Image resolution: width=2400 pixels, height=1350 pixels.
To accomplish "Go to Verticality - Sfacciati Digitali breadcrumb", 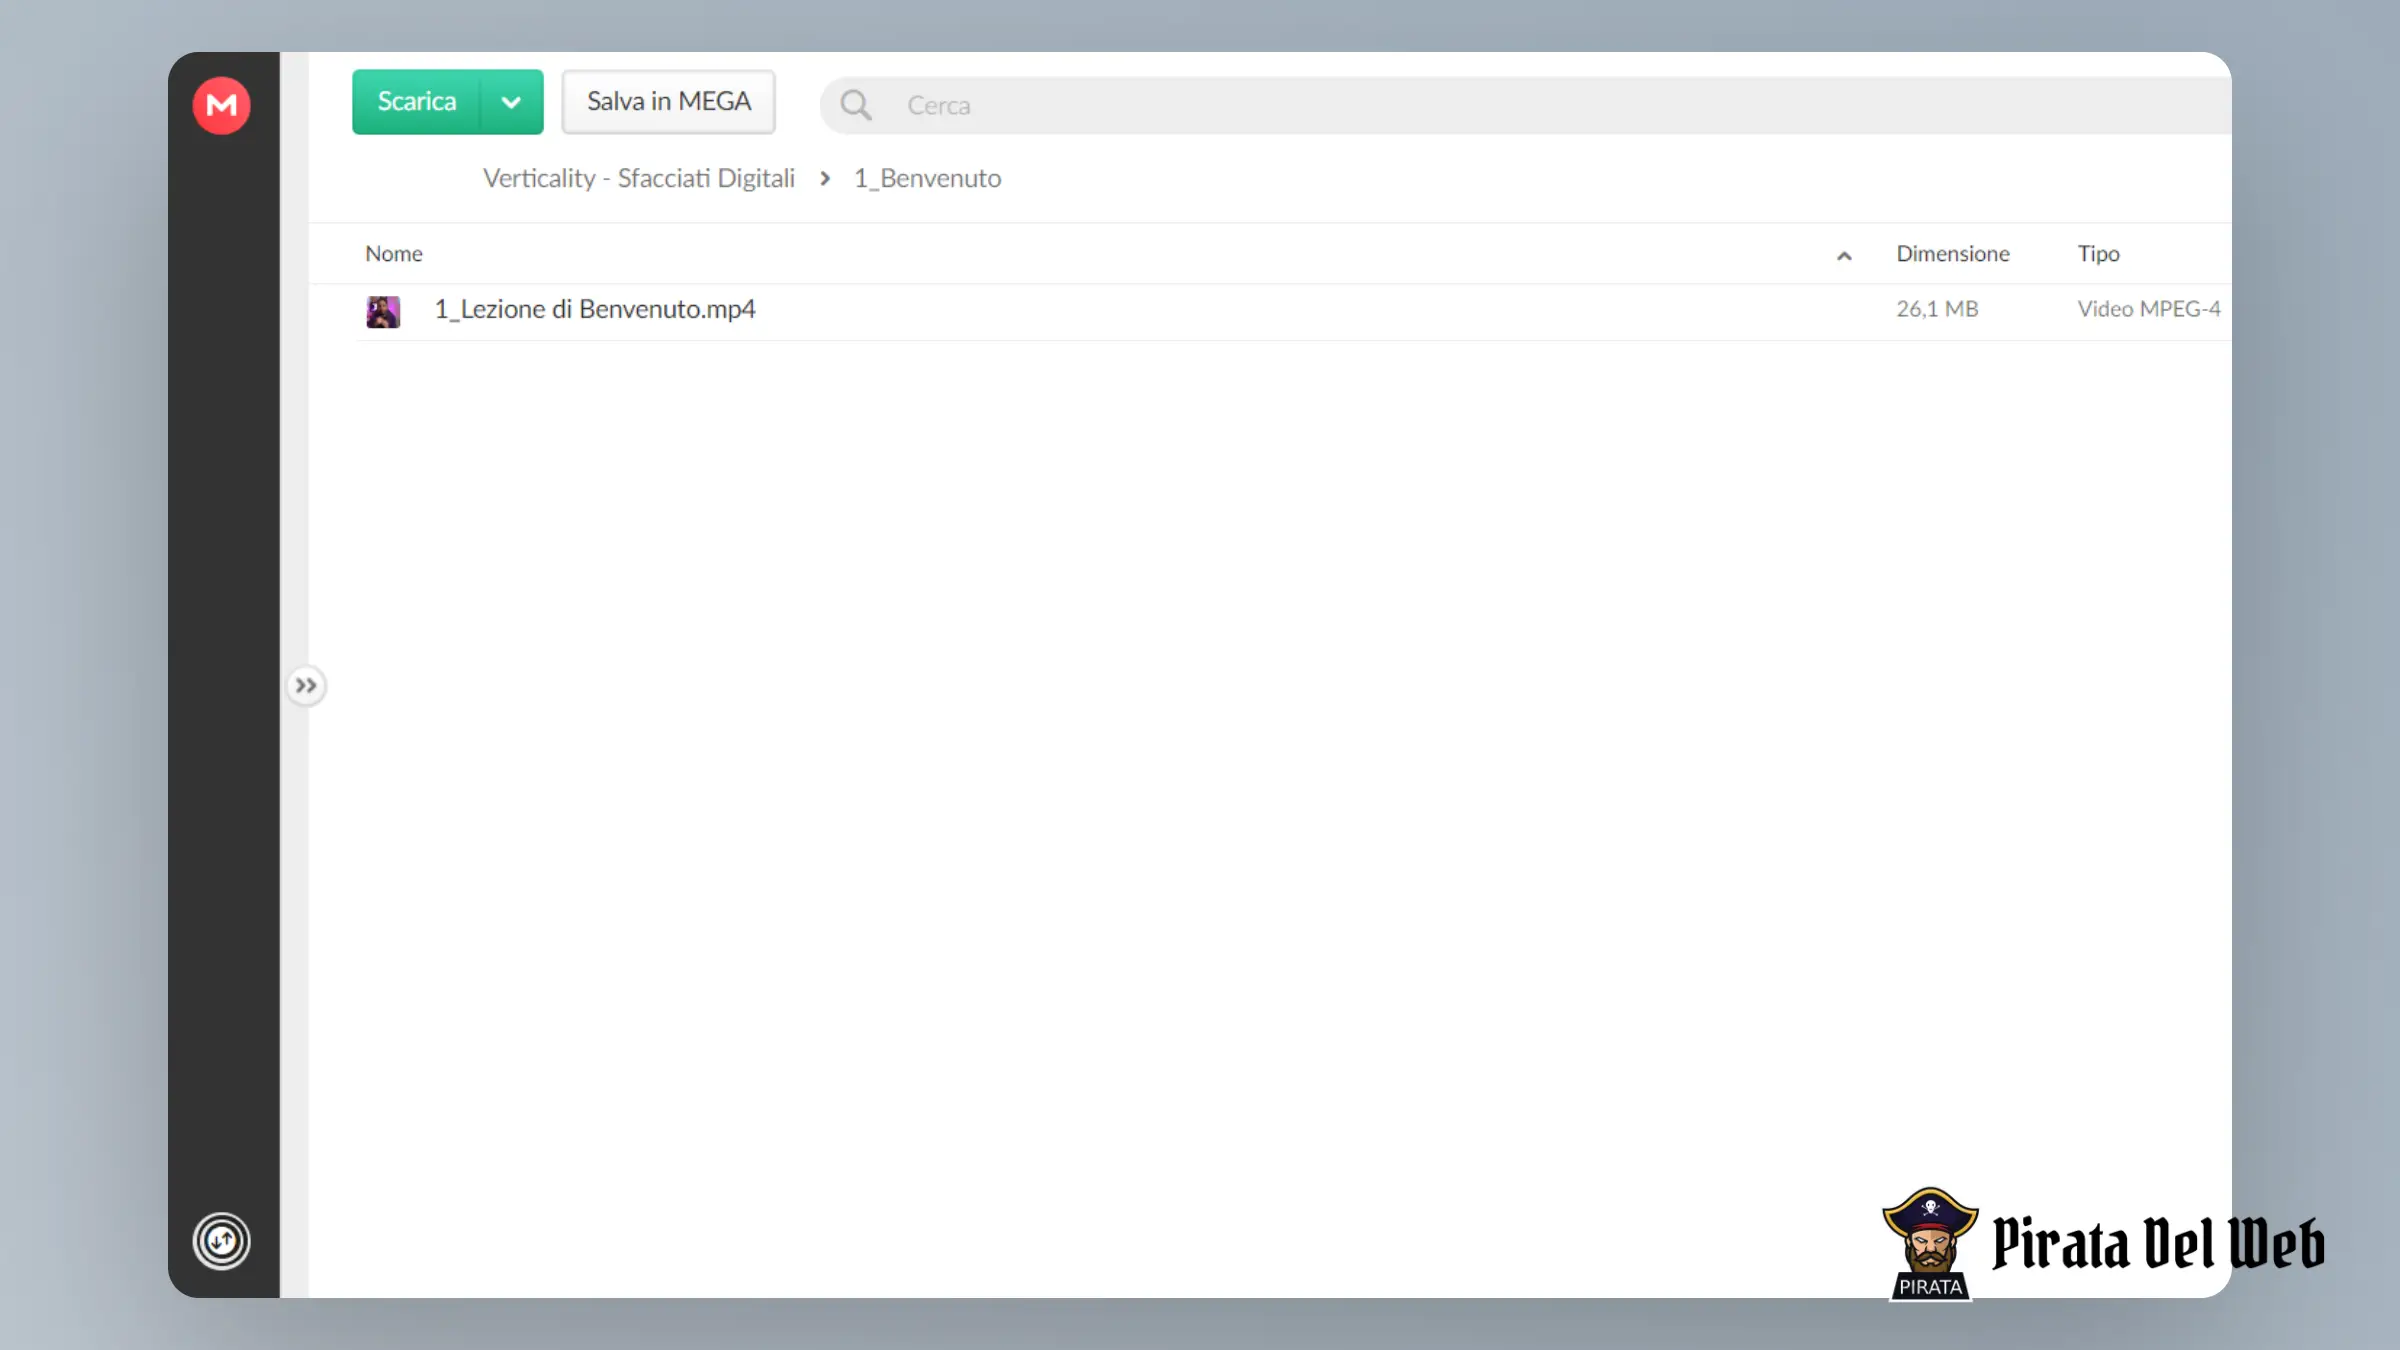I will pyautogui.click(x=638, y=178).
